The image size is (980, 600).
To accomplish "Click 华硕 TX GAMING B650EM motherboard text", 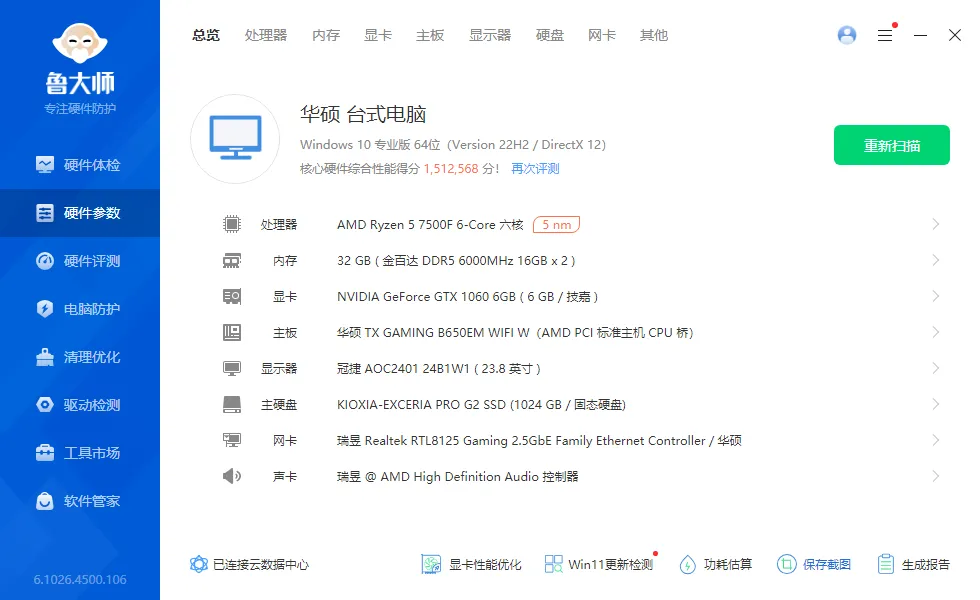I will point(515,332).
